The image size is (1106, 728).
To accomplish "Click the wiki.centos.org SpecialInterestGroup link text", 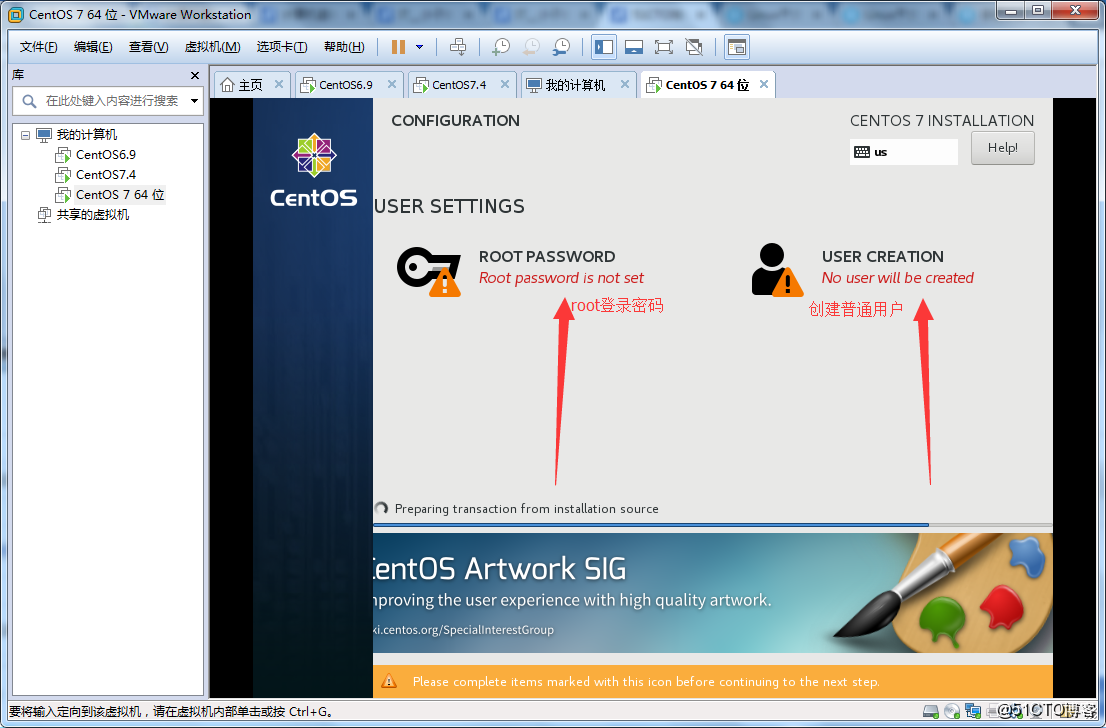I will 463,629.
